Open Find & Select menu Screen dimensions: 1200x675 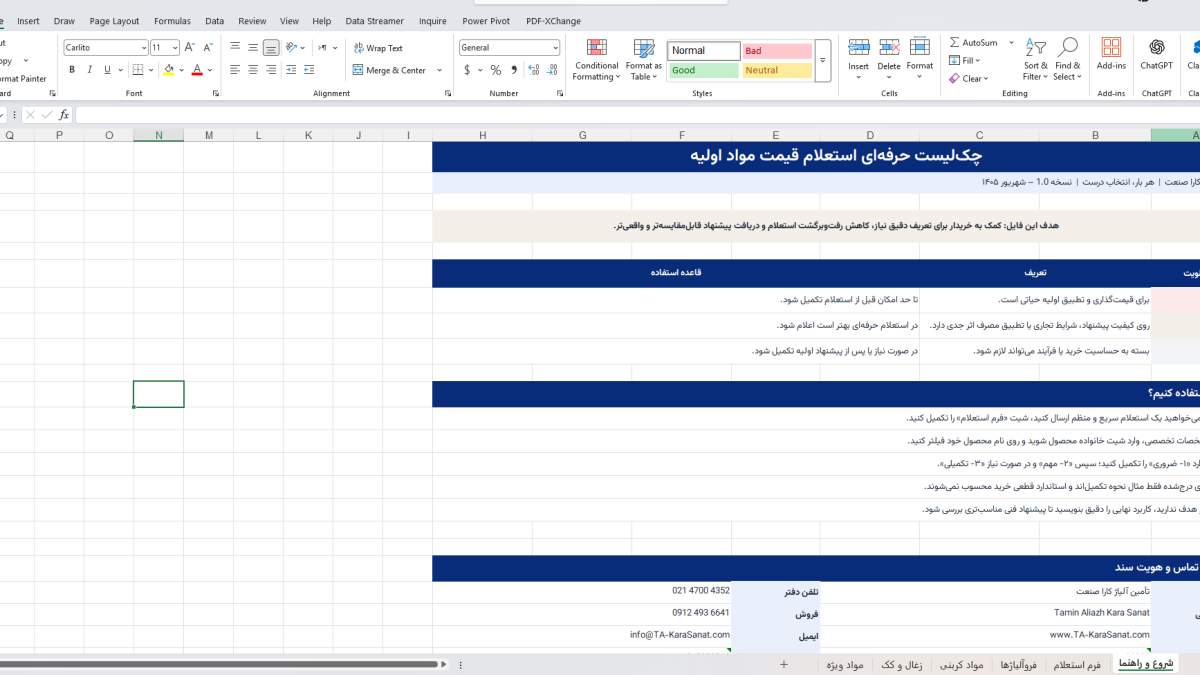click(1068, 60)
